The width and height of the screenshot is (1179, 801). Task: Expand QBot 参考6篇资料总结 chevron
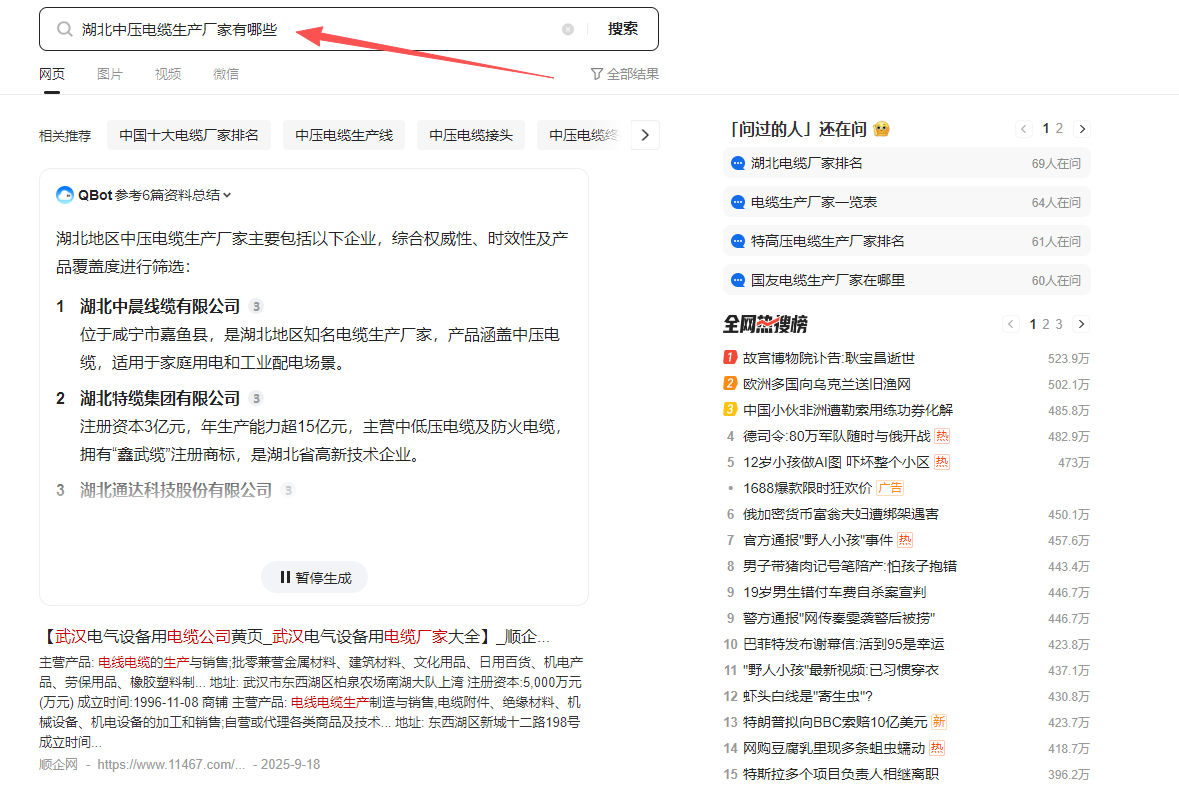[x=227, y=195]
